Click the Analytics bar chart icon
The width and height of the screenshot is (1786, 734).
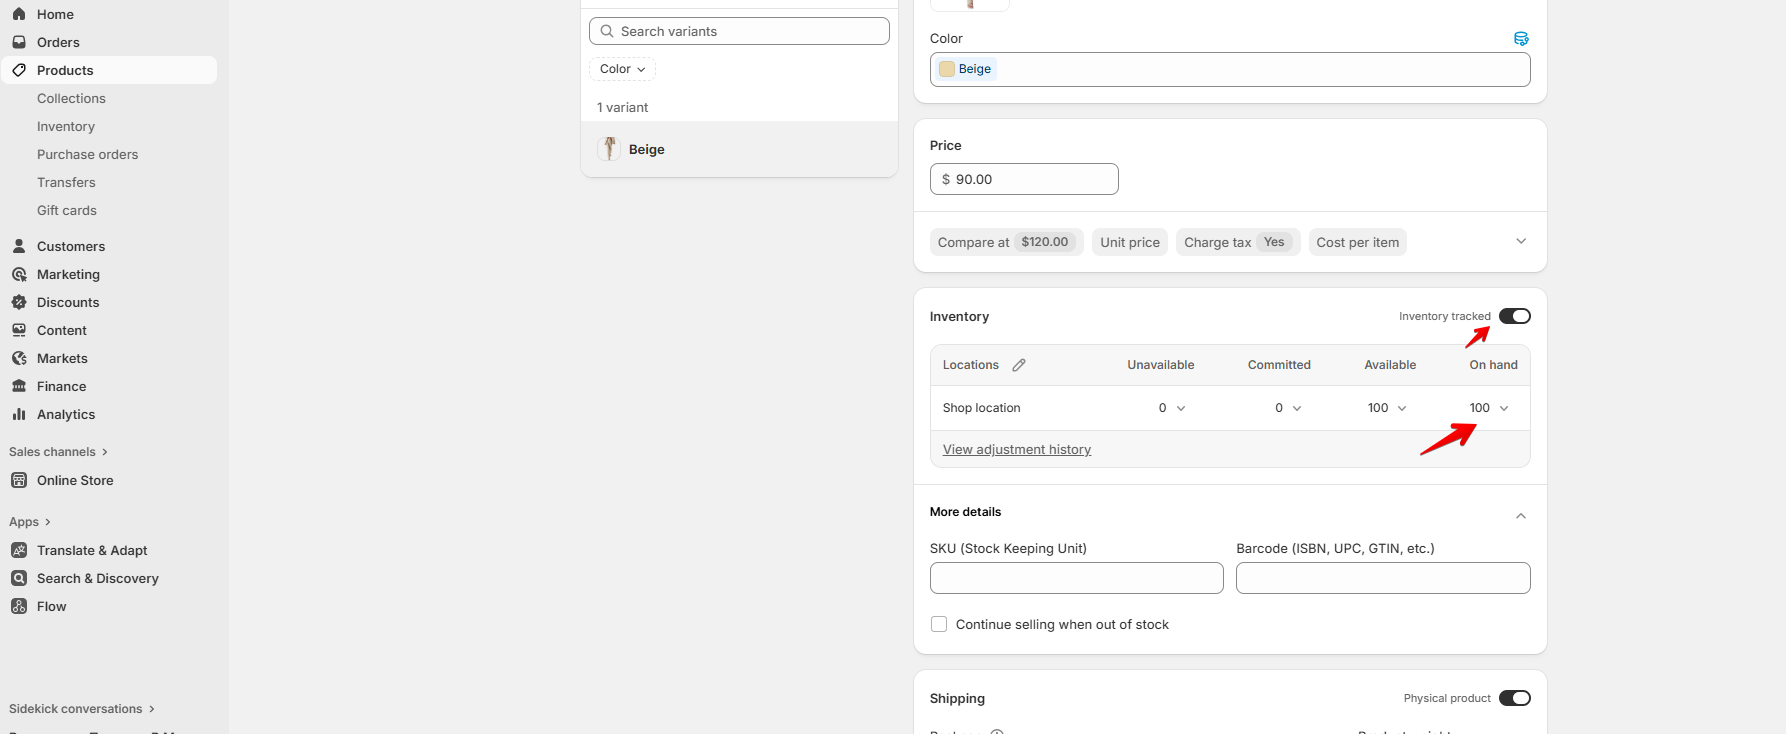19,414
